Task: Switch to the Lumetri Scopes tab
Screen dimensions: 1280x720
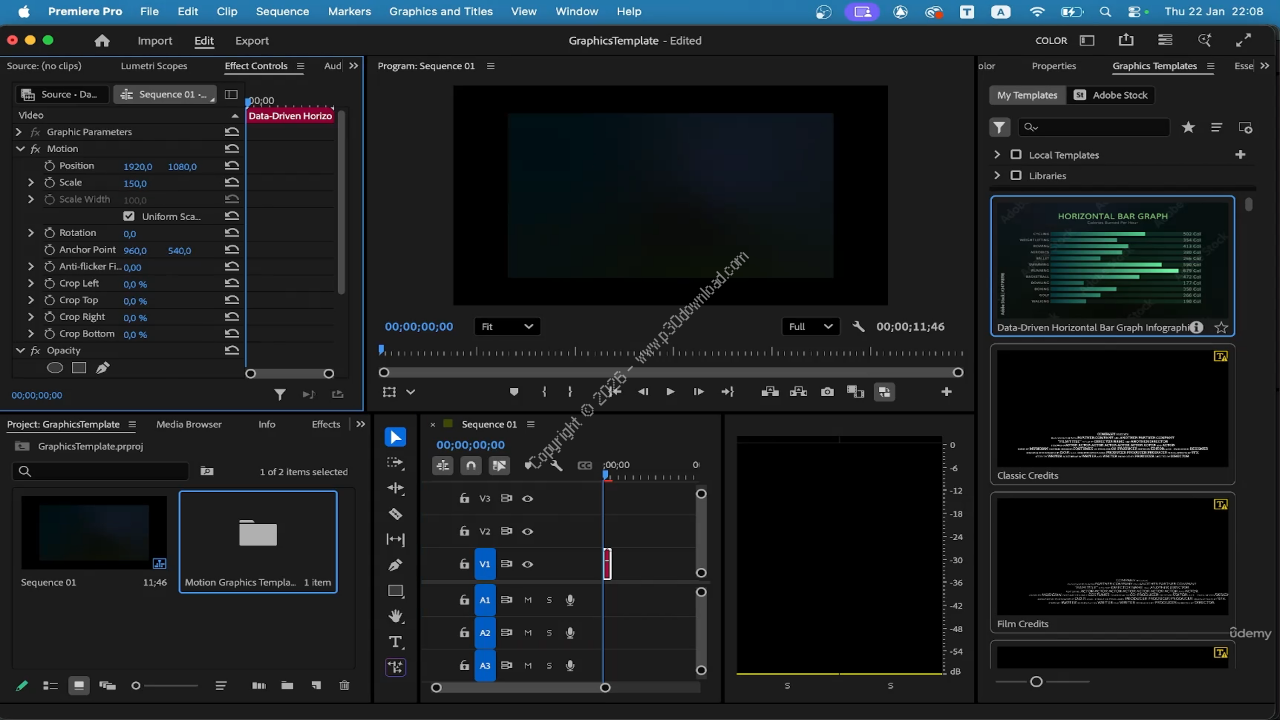Action: click(154, 66)
